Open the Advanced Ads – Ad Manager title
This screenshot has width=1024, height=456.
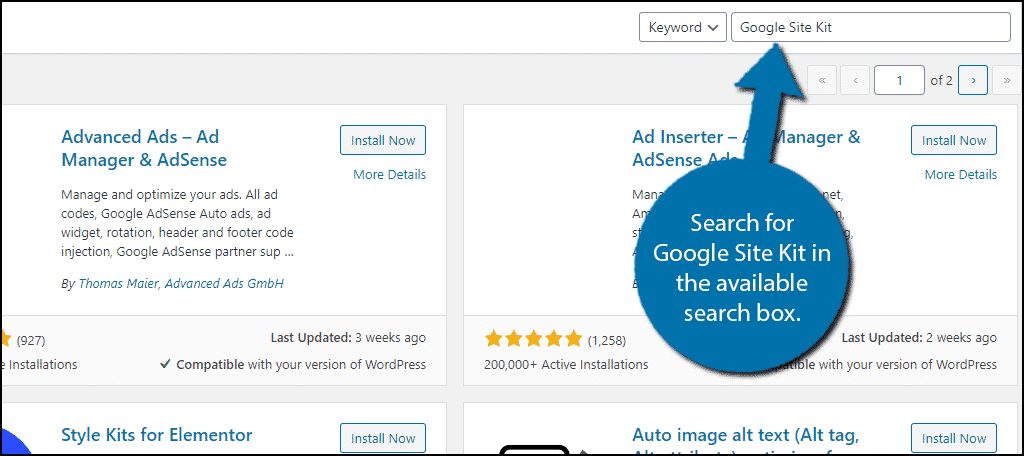144,148
